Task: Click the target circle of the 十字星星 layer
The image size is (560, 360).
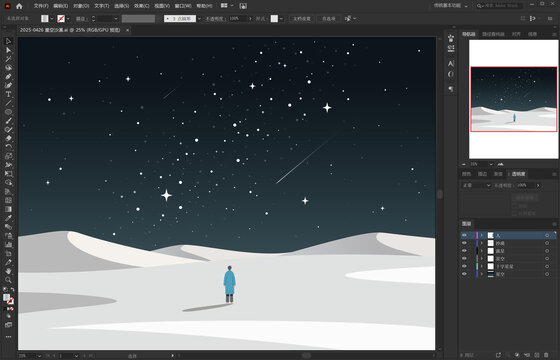Action: (x=547, y=266)
